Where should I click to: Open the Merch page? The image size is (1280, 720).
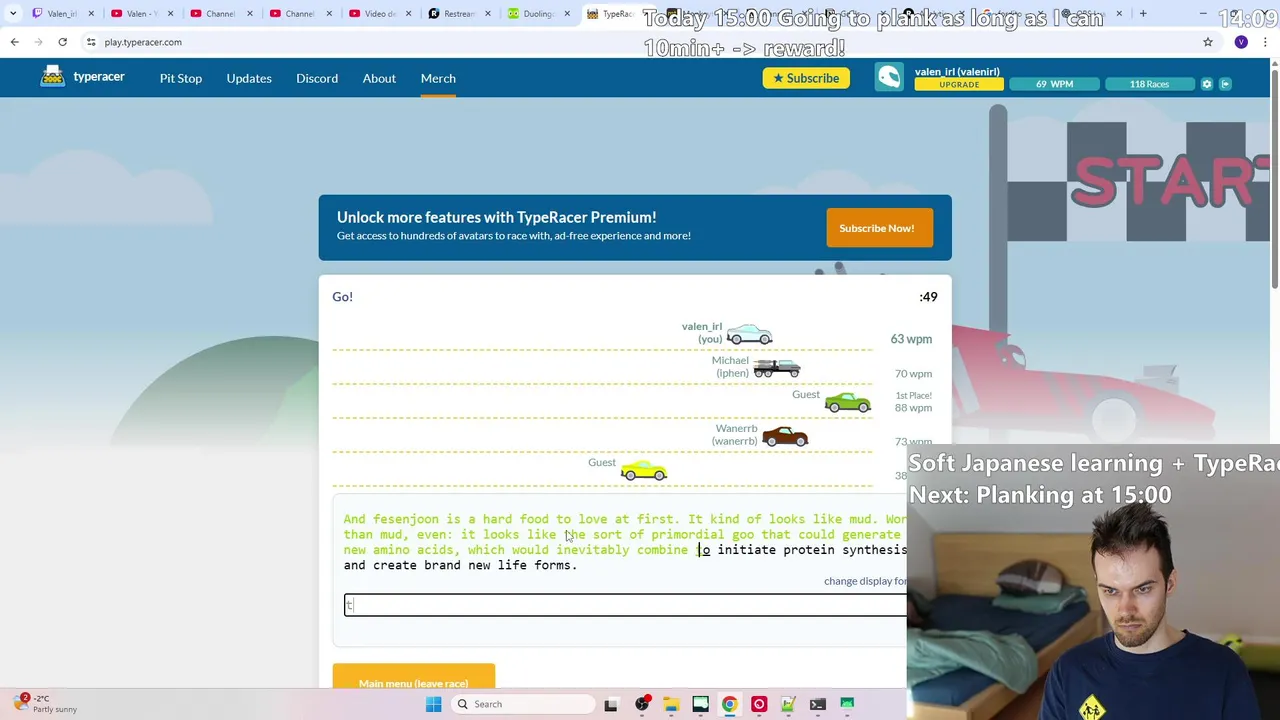tap(438, 78)
